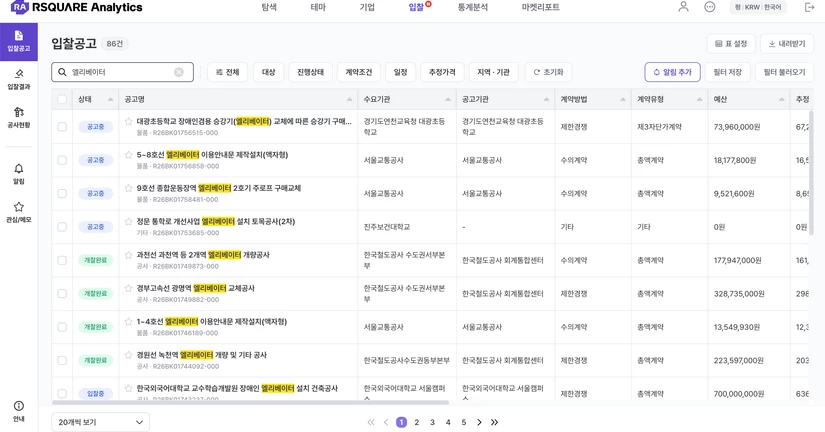825x432 pixels.
Task: Open the 공사현황 sidebar section
Action: pyautogui.click(x=18, y=117)
